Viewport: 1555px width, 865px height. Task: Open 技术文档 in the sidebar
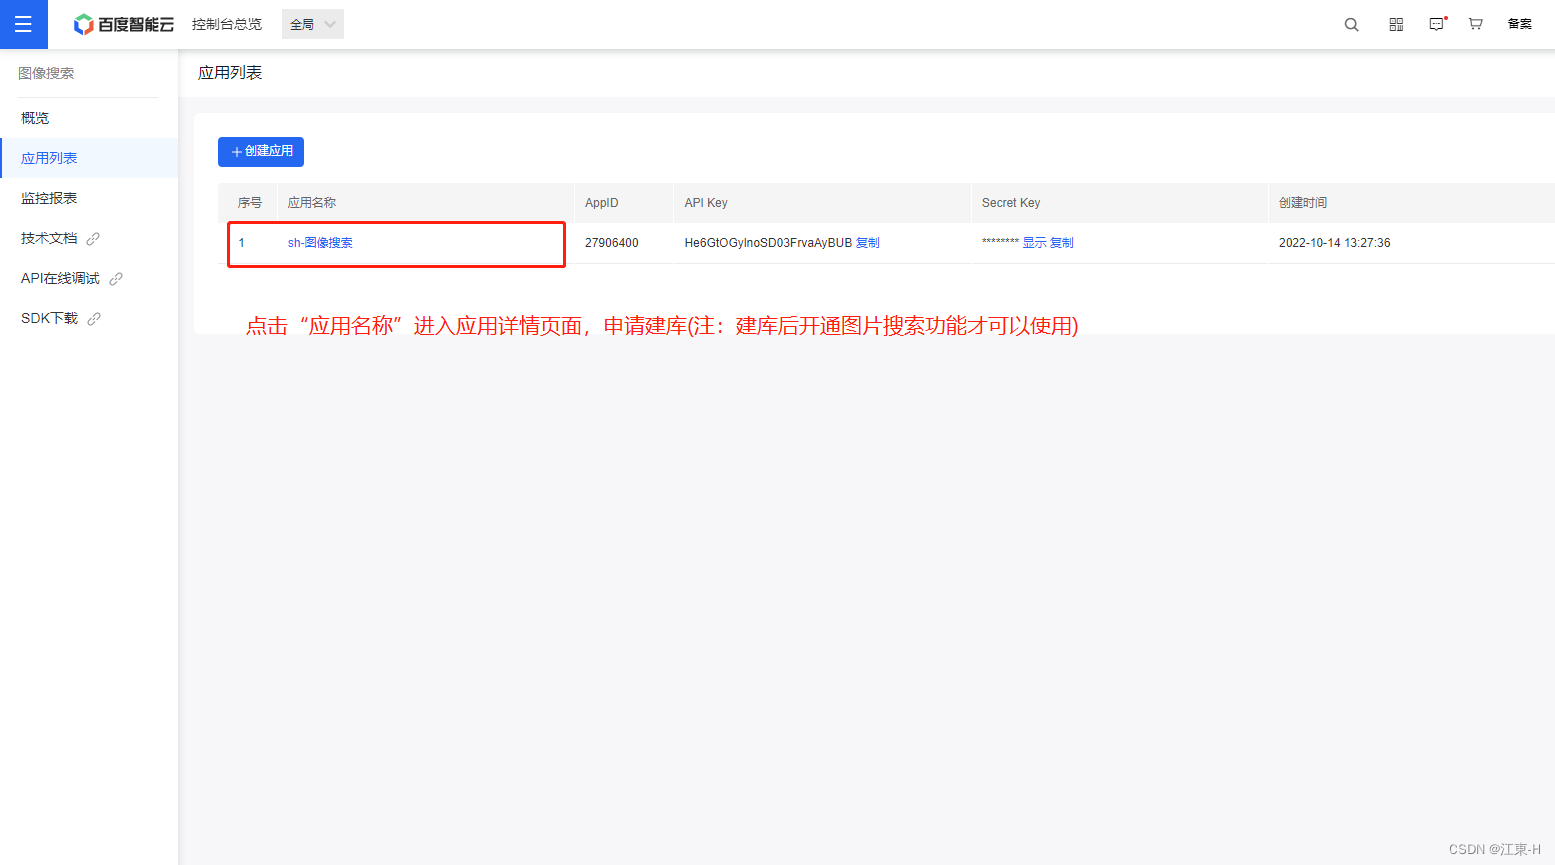coord(49,238)
